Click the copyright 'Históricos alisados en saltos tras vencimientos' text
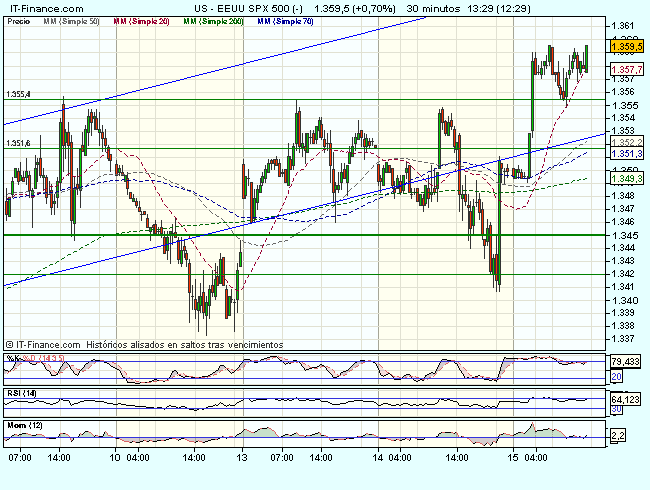 pos(185,345)
